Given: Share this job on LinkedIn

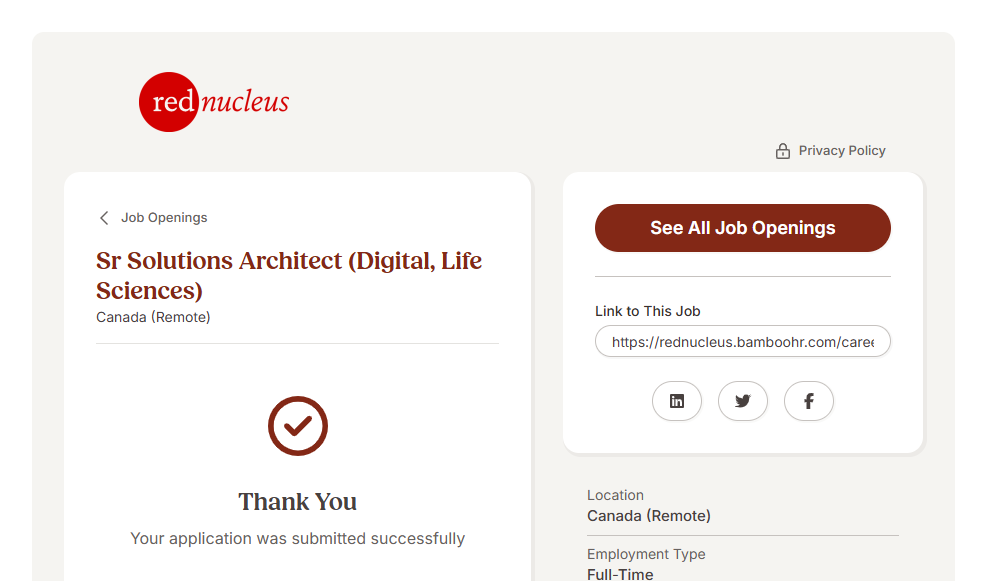Looking at the screenshot, I should 677,401.
